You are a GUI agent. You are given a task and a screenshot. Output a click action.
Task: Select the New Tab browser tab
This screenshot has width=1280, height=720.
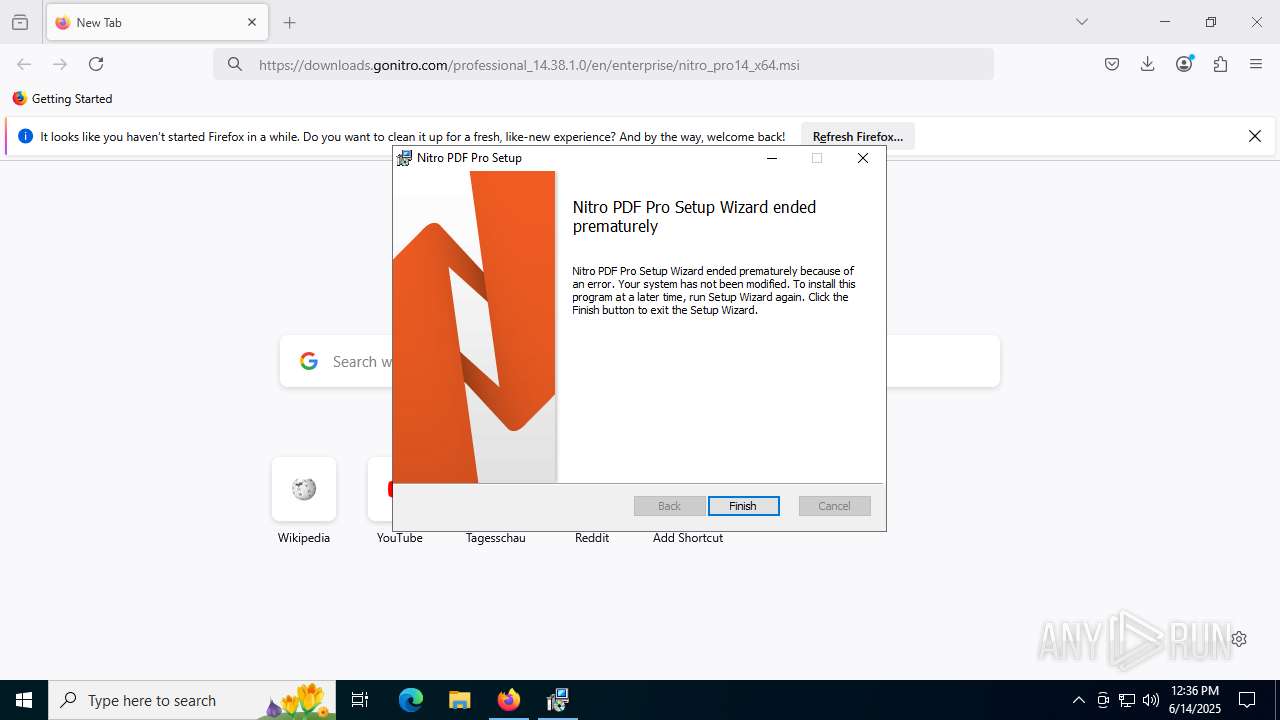pos(156,22)
